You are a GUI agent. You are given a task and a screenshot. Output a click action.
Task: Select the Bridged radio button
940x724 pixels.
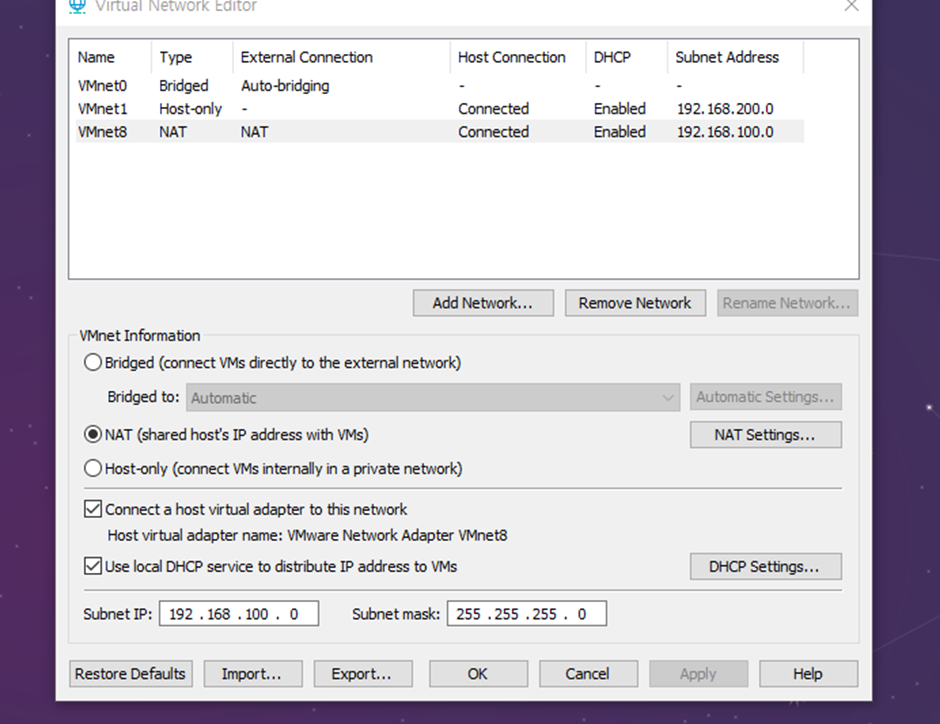(x=93, y=363)
